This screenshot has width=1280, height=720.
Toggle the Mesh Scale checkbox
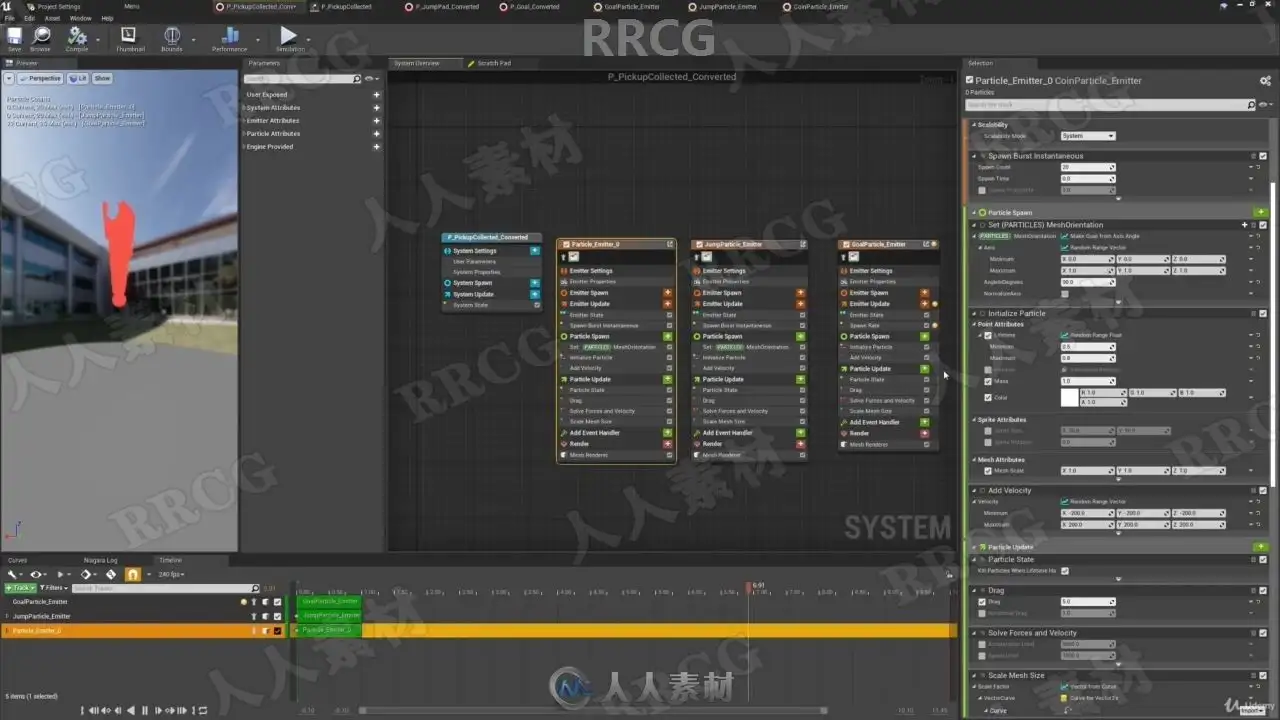click(x=988, y=470)
